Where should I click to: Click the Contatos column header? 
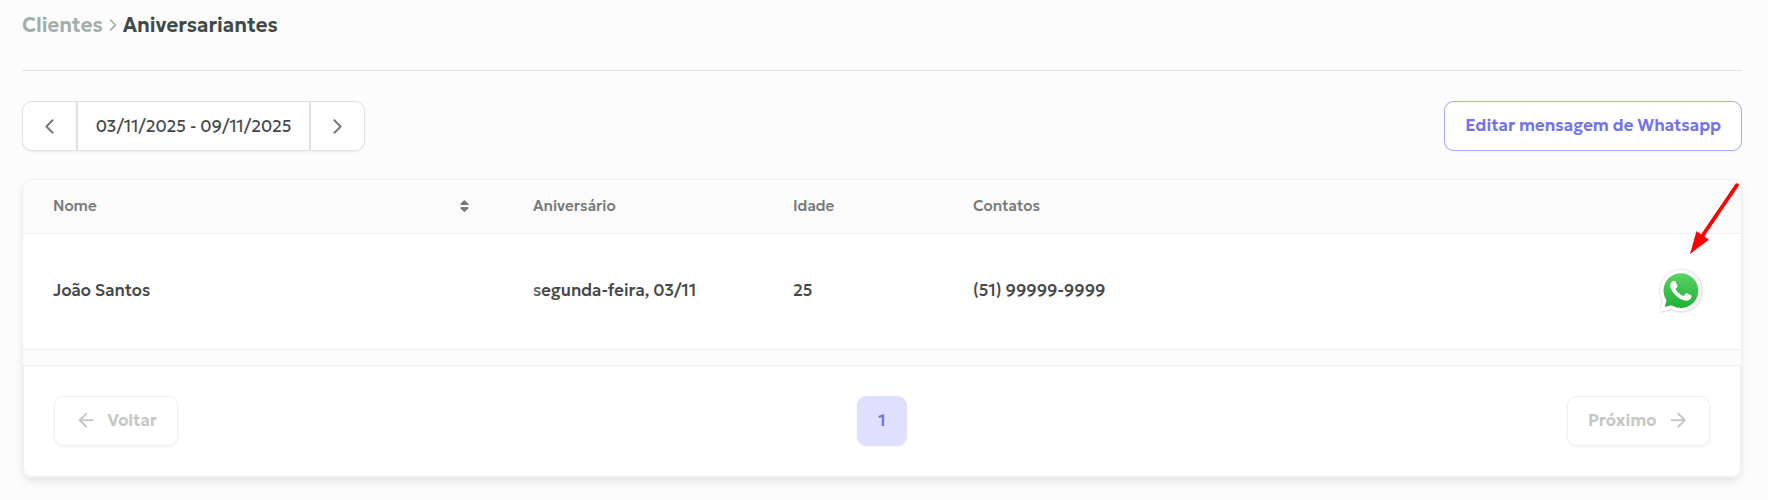click(1006, 206)
